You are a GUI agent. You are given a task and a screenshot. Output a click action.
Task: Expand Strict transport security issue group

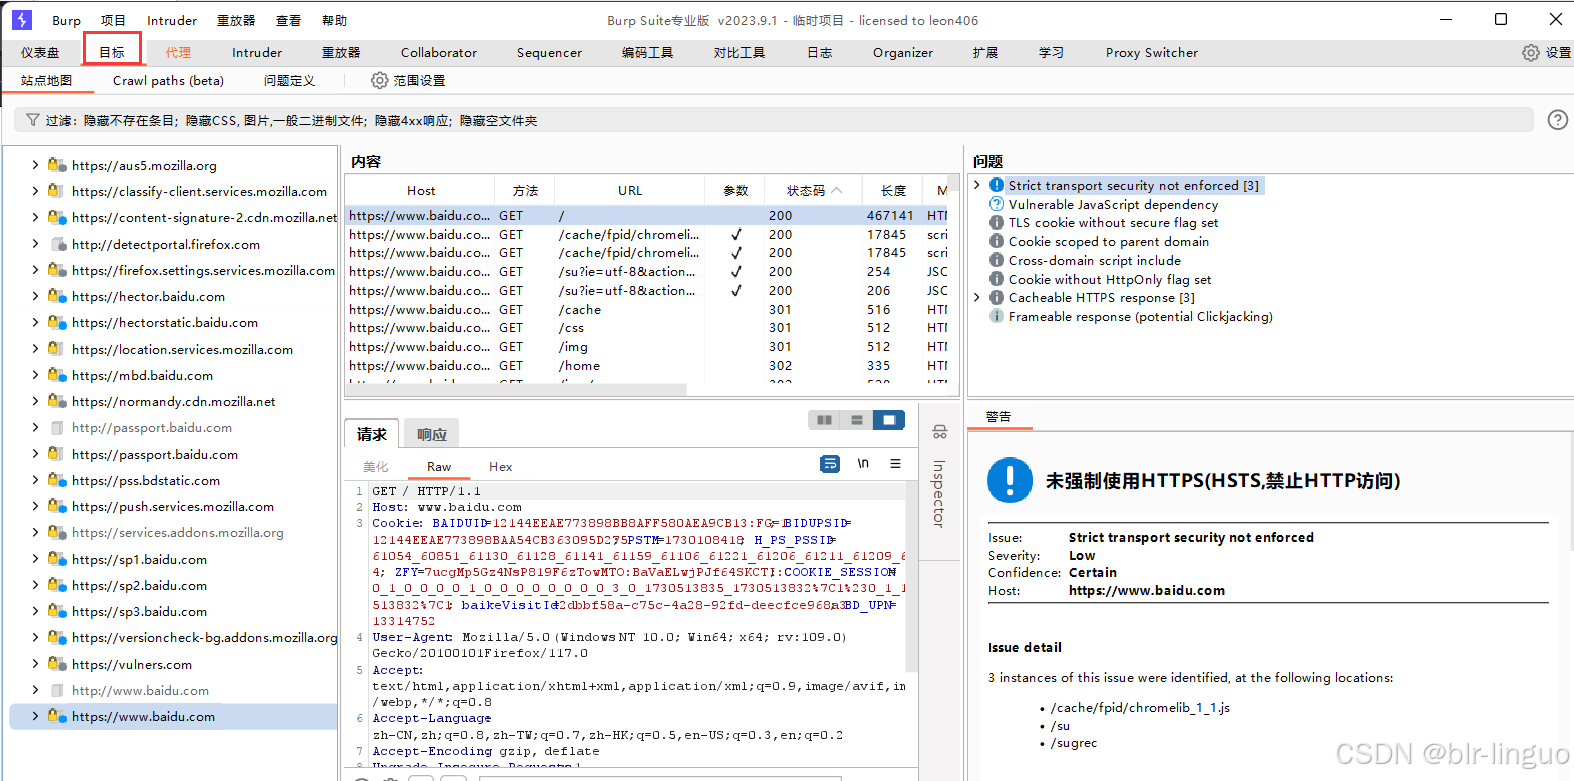977,185
